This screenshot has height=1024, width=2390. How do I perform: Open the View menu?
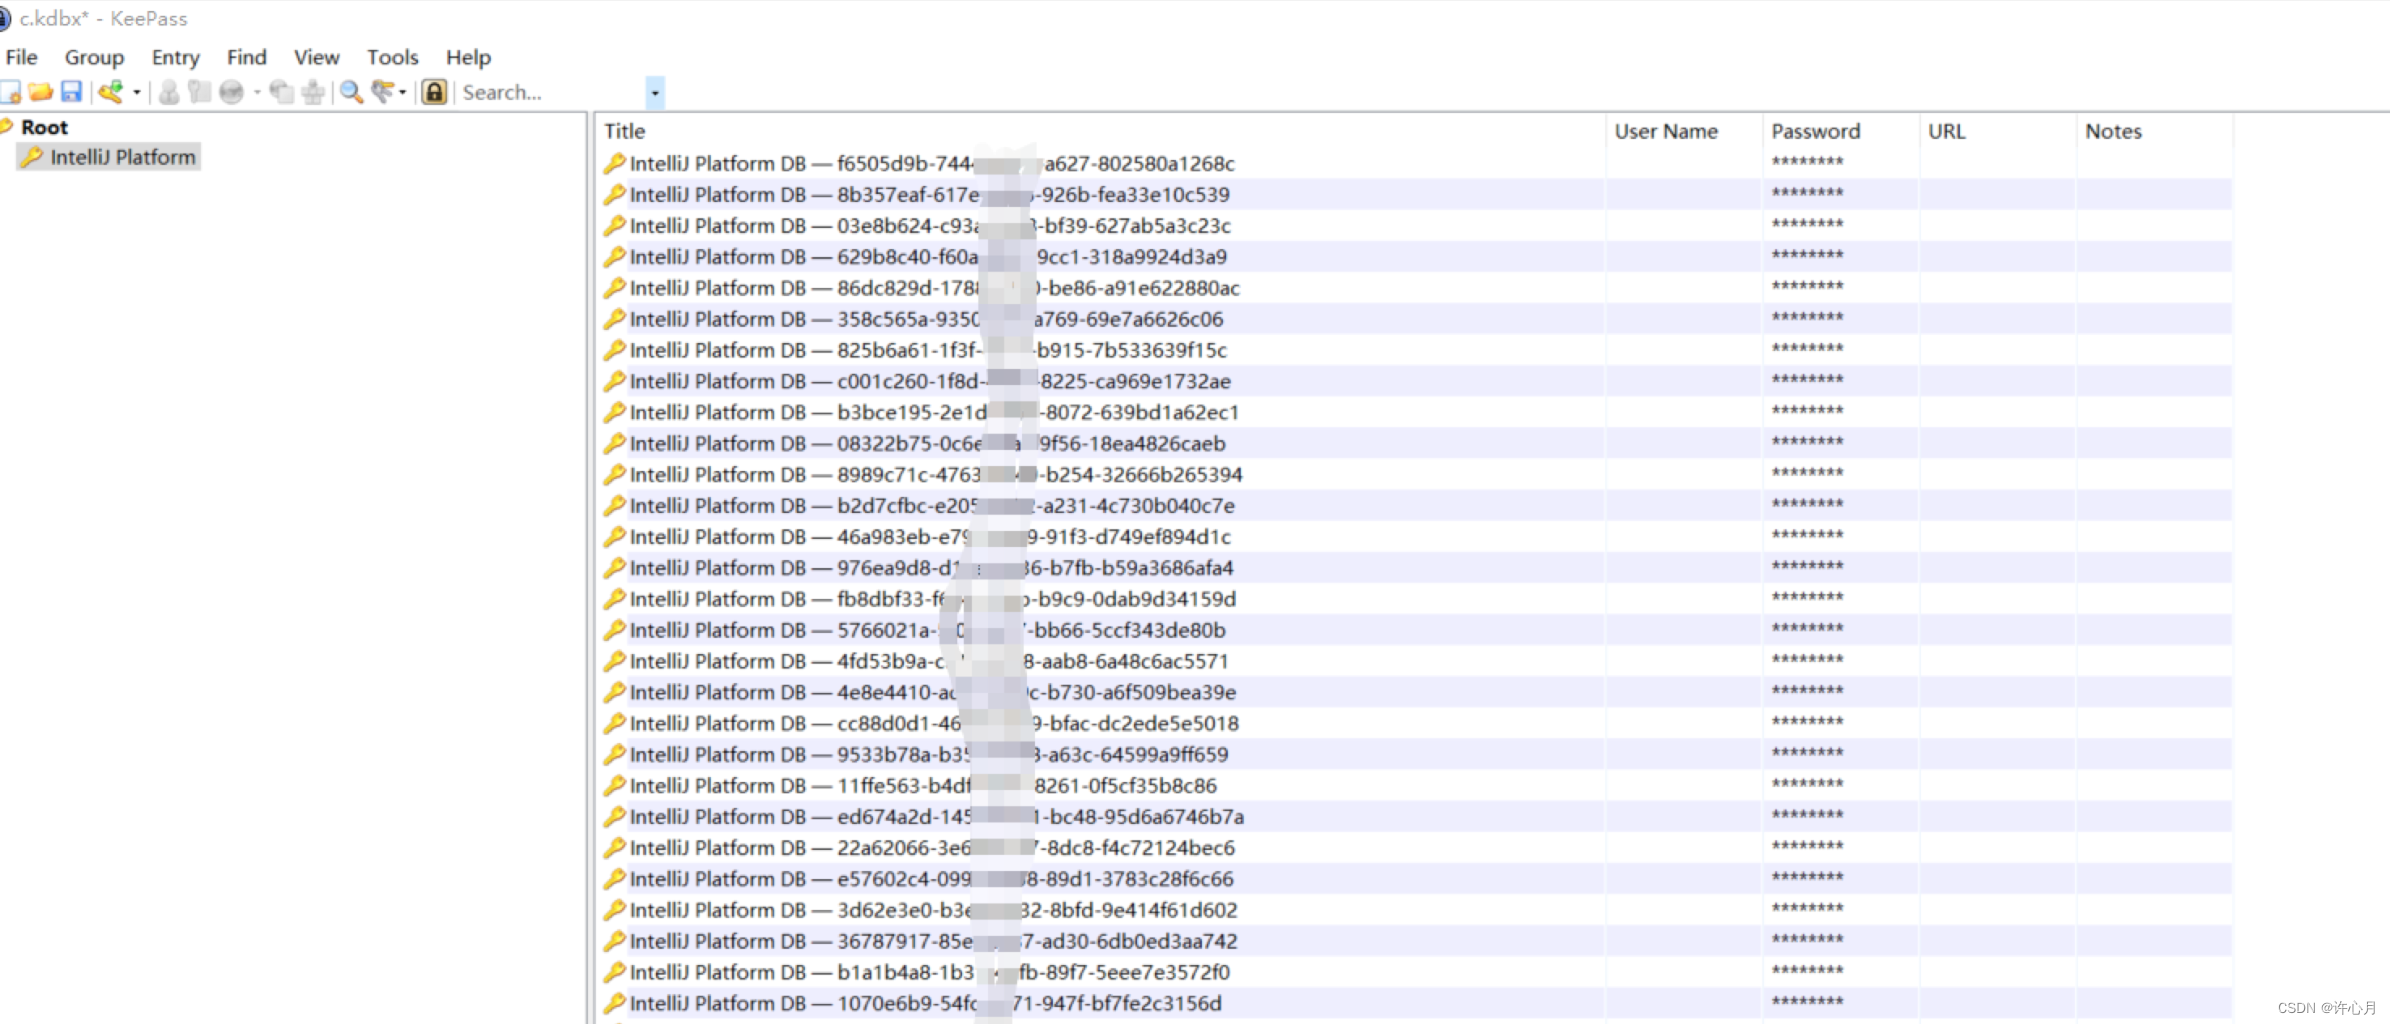(316, 57)
